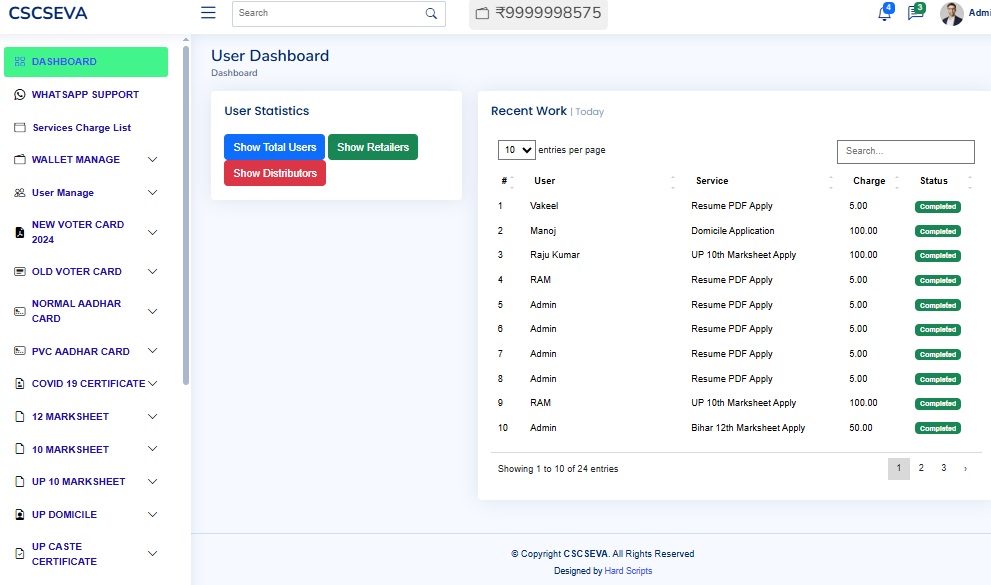Click the search magnifier icon
This screenshot has width=991, height=585.
tap(431, 14)
